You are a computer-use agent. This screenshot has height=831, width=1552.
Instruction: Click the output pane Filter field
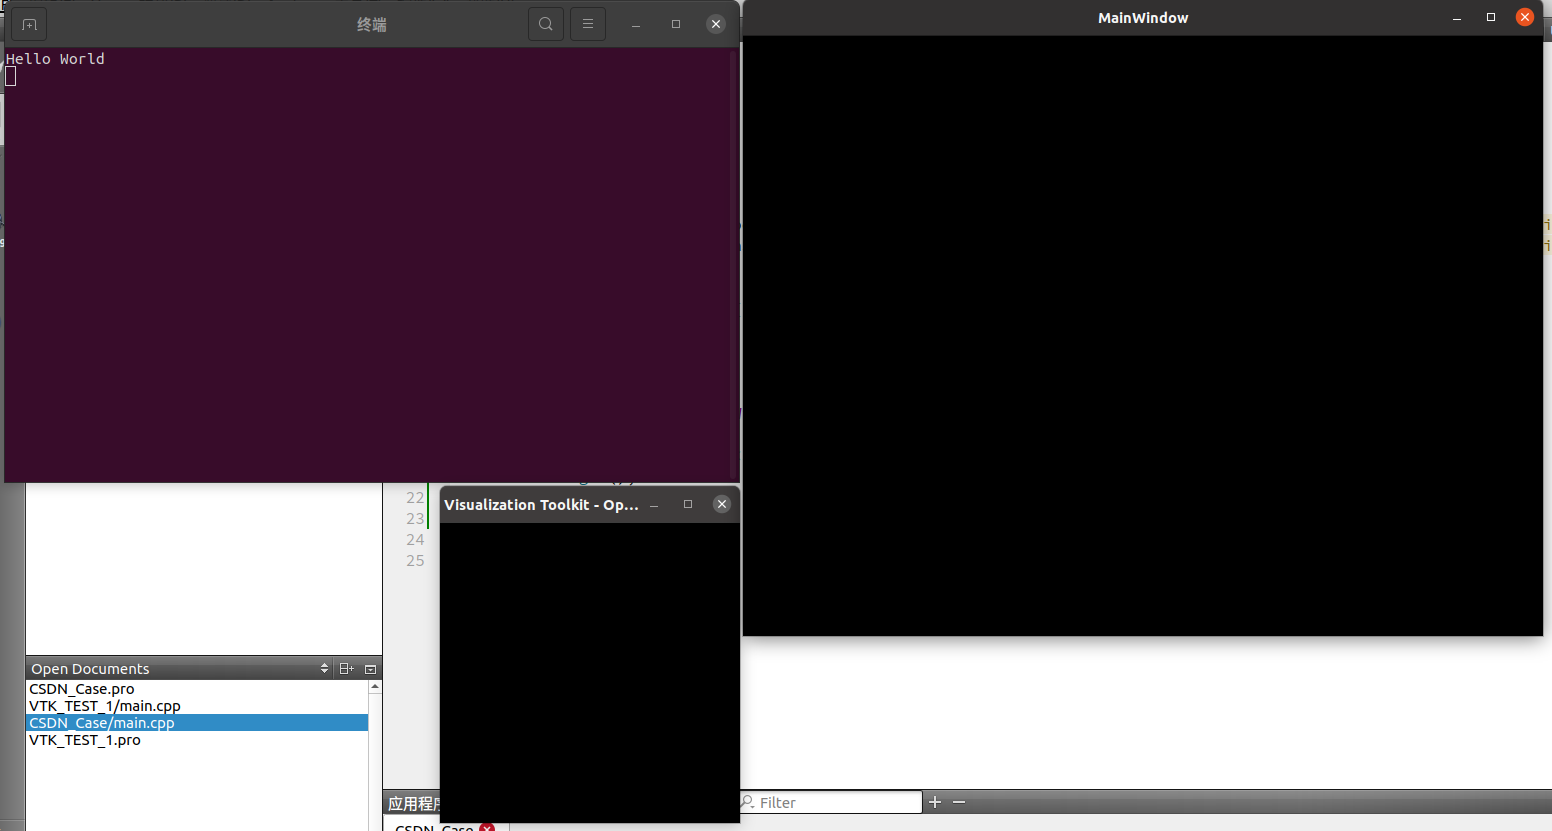[x=831, y=802]
